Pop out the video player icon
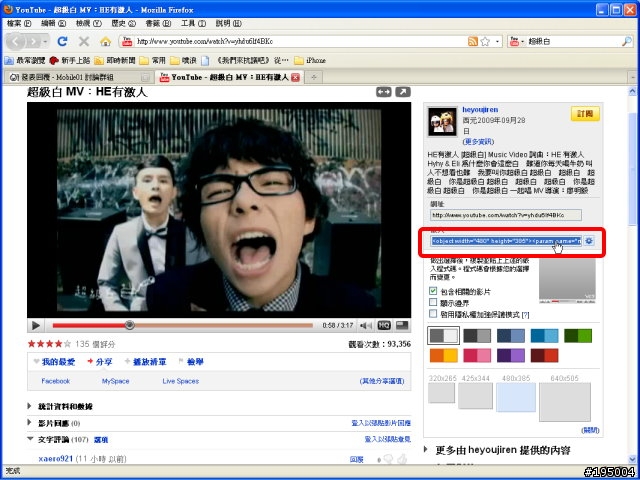 coord(403,92)
